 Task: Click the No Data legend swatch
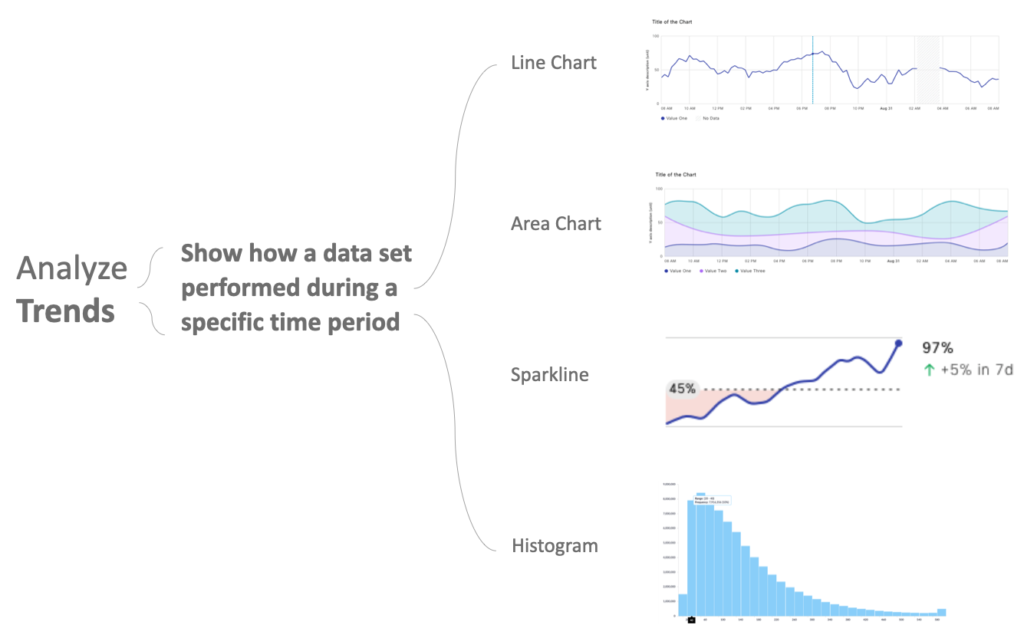[698, 118]
